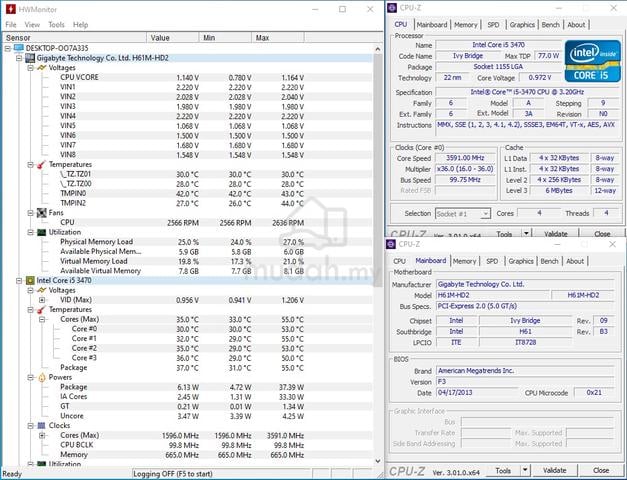This screenshot has height=480, width=627.
Task: Expand the VID (Max) entry
Action: tap(42, 300)
